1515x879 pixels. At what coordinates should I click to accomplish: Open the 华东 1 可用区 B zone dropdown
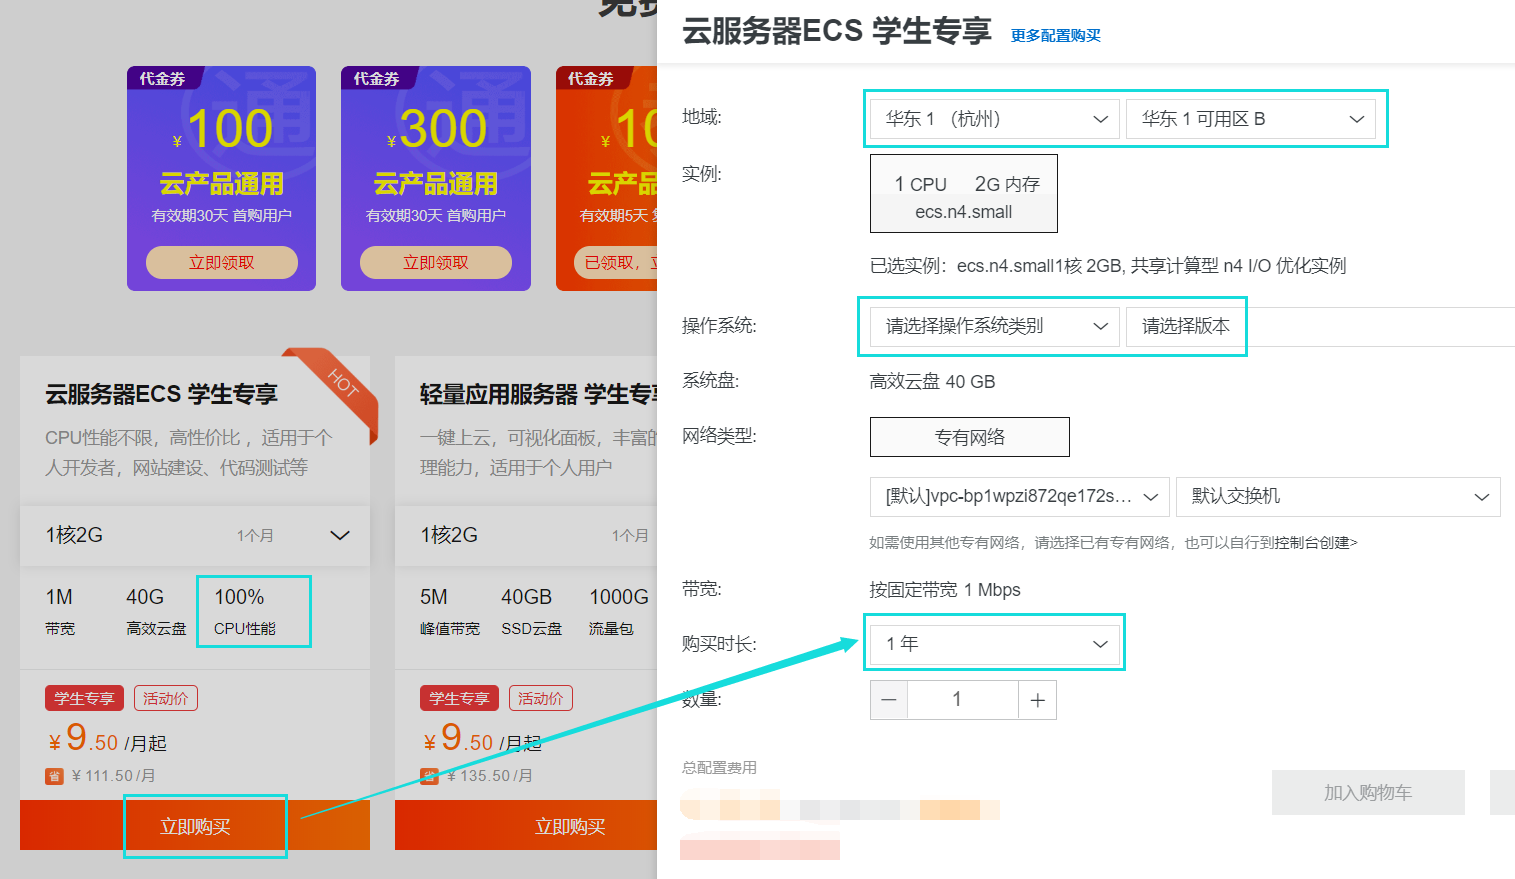[x=1251, y=119]
